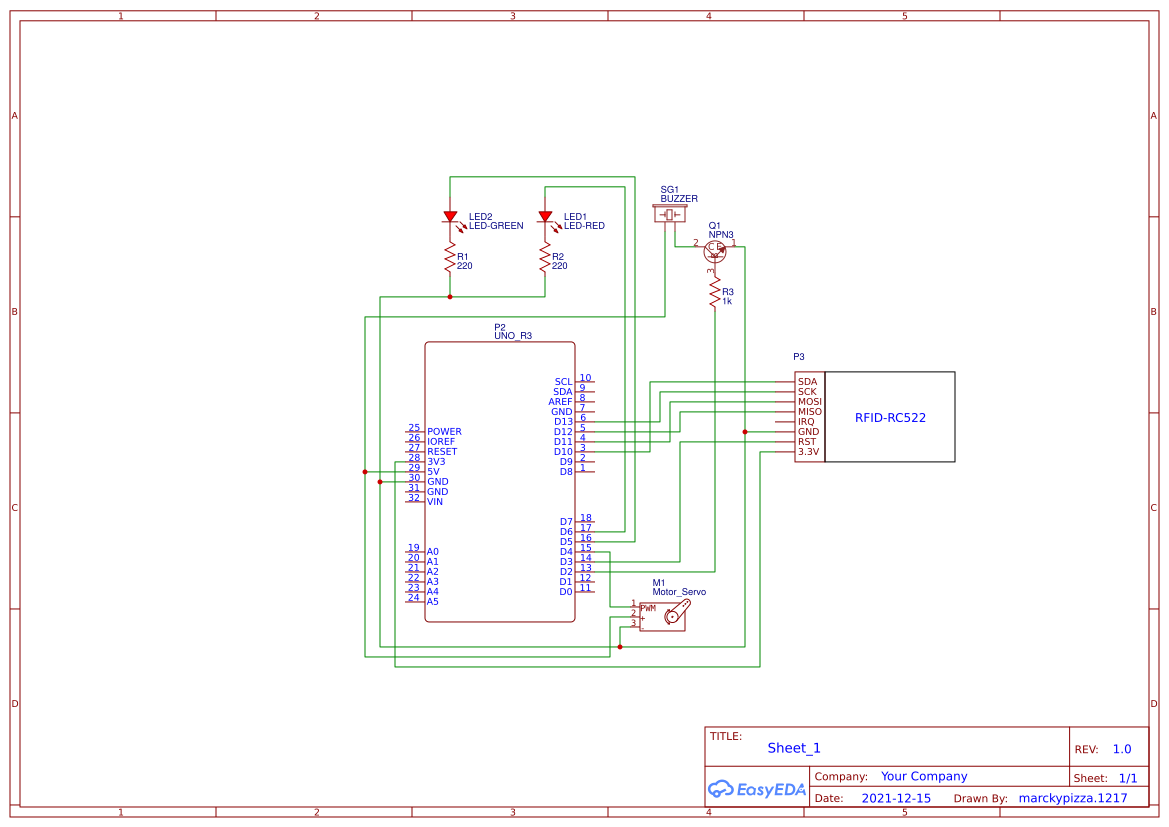Click the revision value 1.0
Screen dimensions: 1169x827
click(x=1122, y=749)
